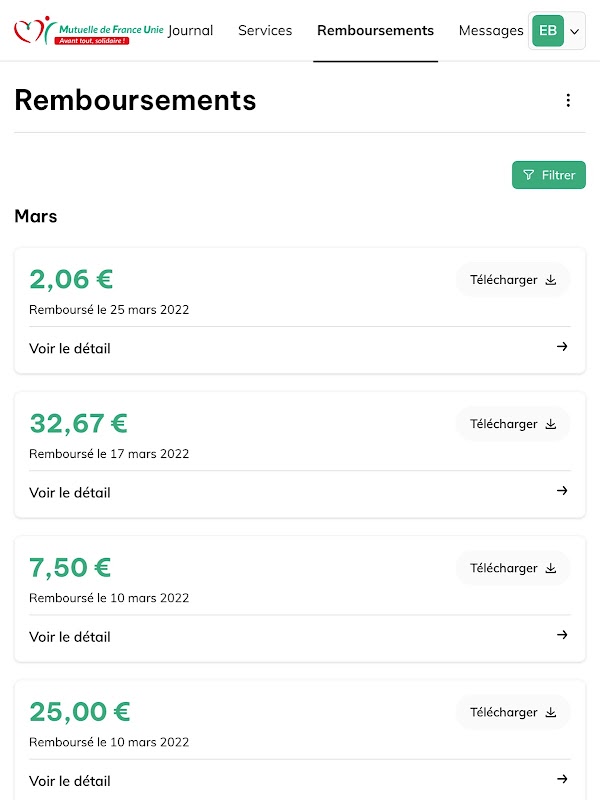Select the Remboursements tab
The height and width of the screenshot is (800, 600).
(375, 31)
